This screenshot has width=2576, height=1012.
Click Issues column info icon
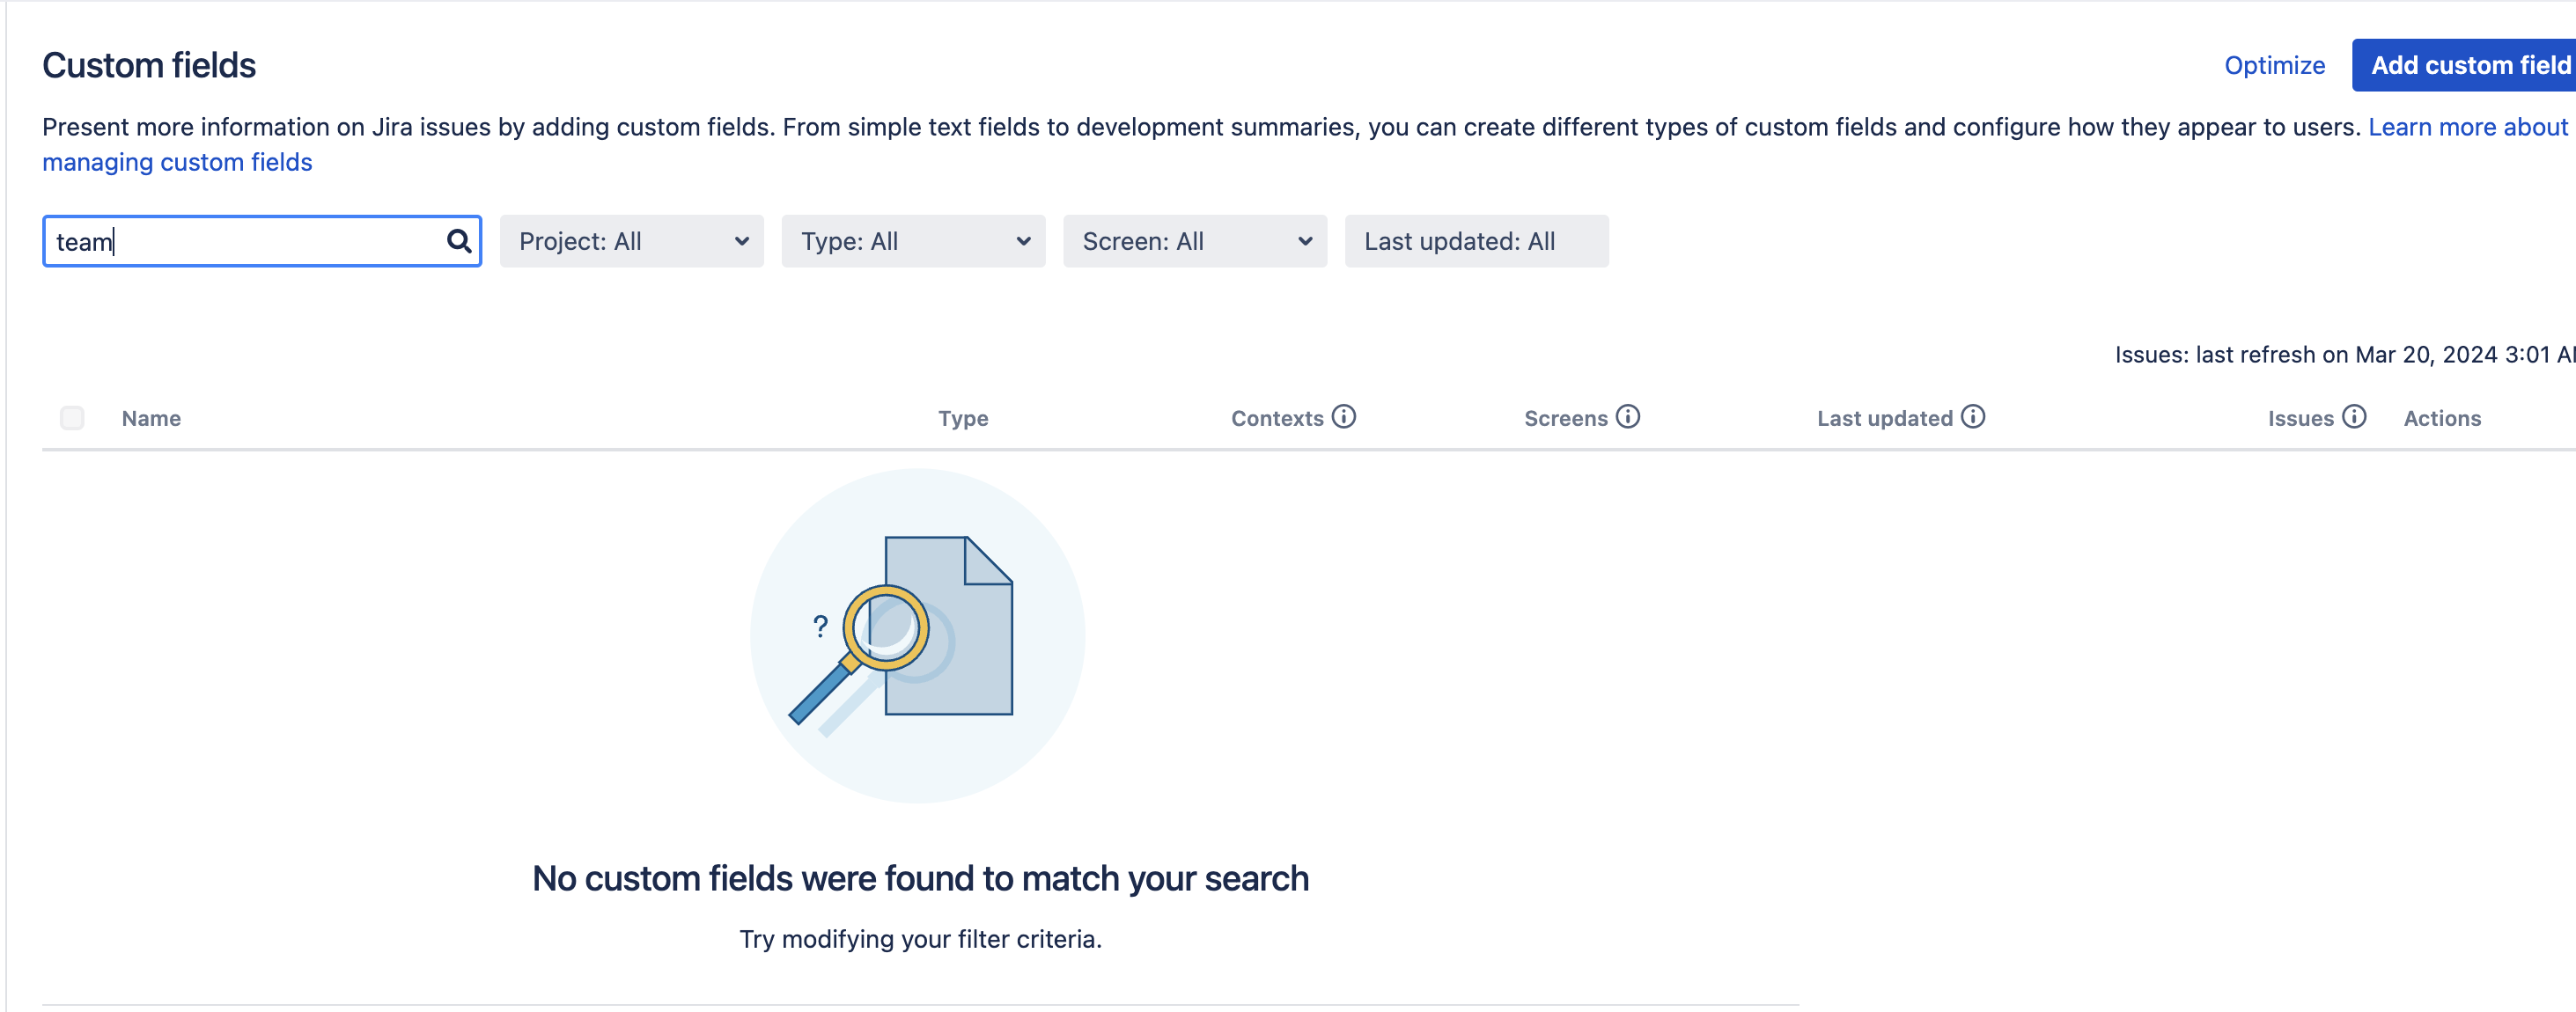click(x=2353, y=417)
